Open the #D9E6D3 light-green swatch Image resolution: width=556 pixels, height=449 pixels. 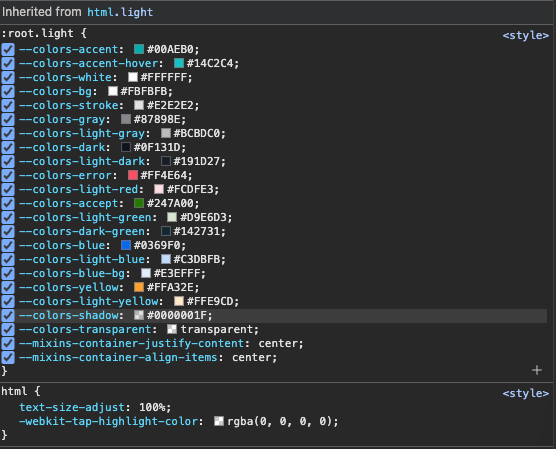tap(172, 217)
